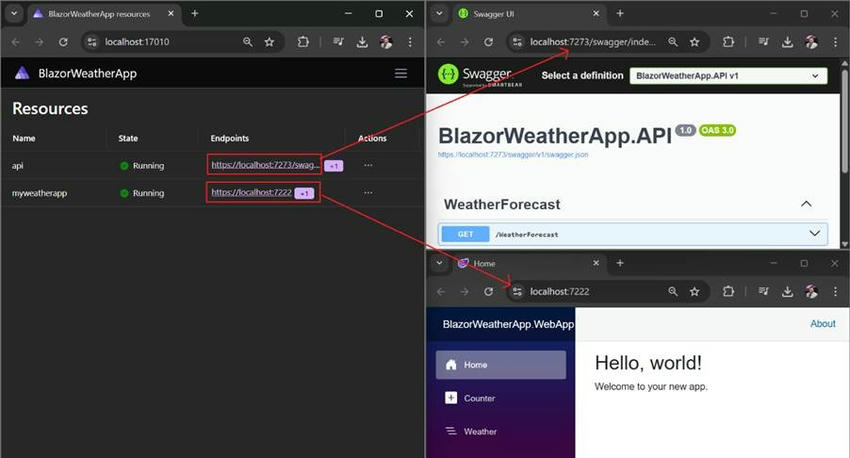Select the Home browser tab

(529, 263)
